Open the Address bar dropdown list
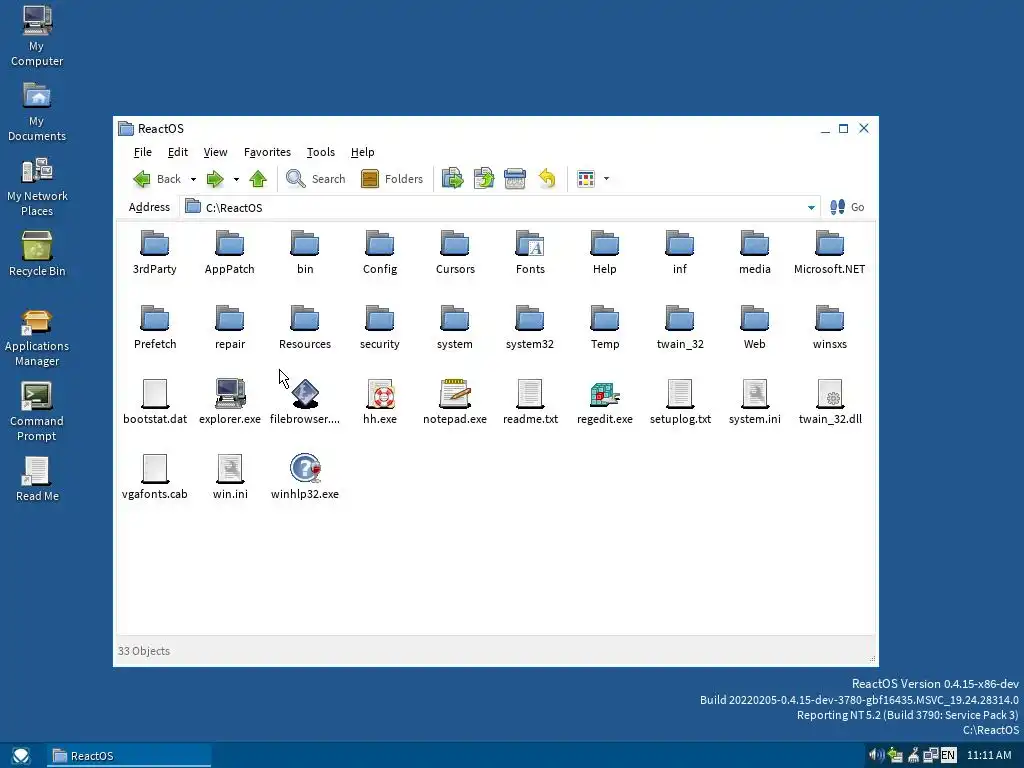This screenshot has height=768, width=1024. point(811,208)
